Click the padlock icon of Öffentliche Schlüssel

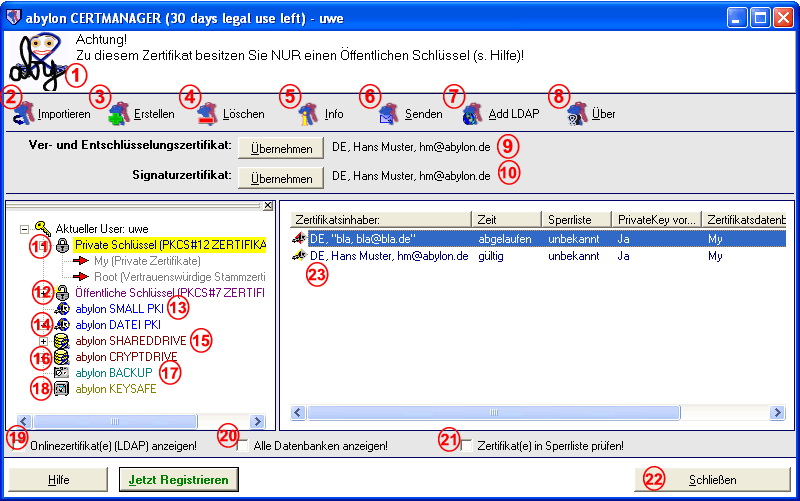62,293
